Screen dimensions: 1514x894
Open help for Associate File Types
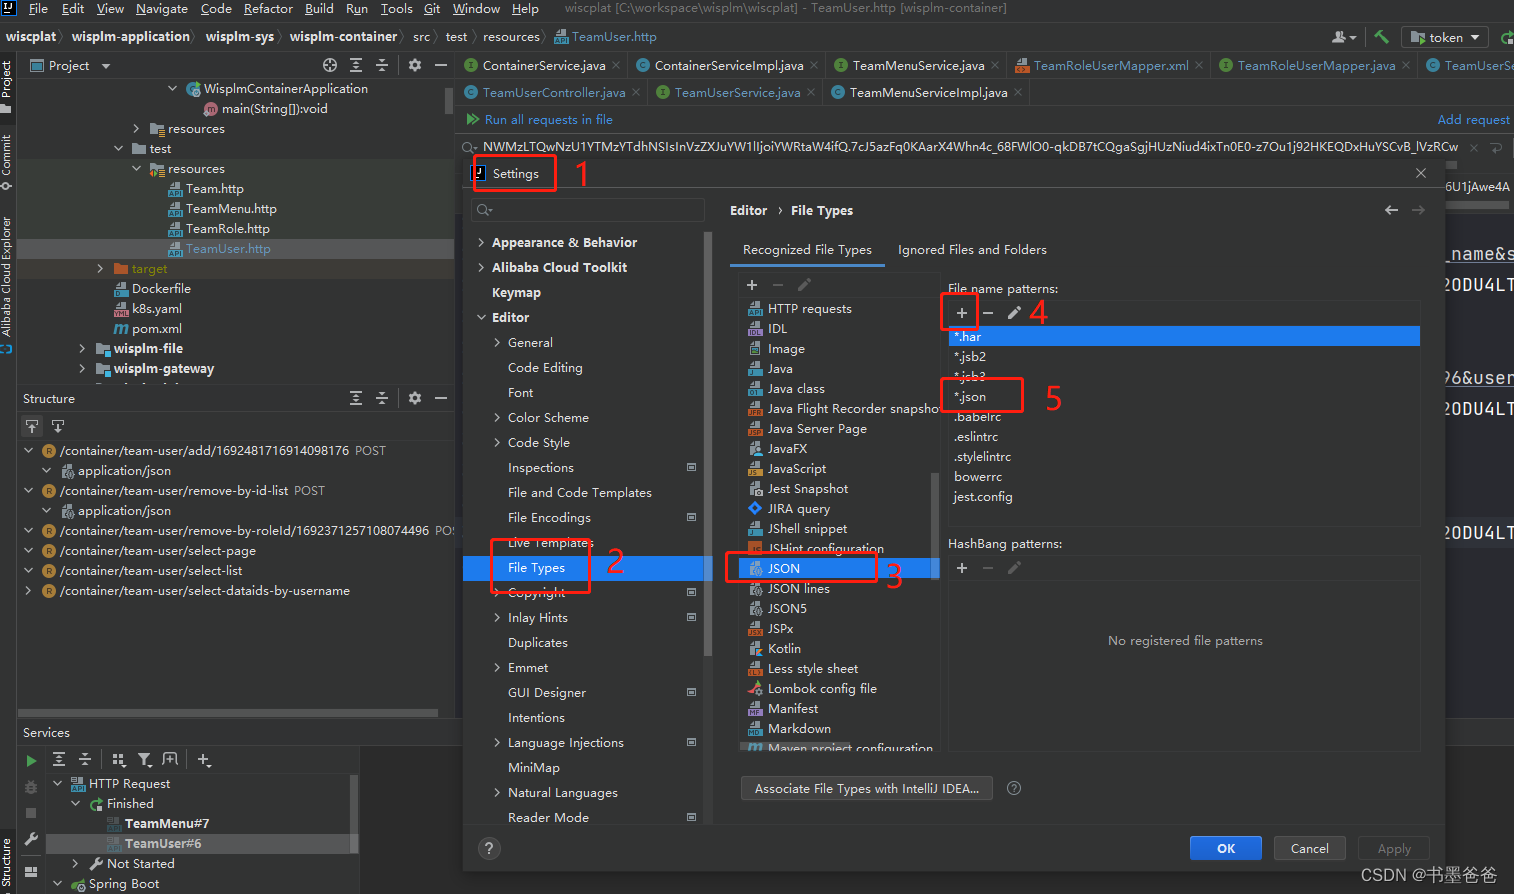[x=1014, y=788]
